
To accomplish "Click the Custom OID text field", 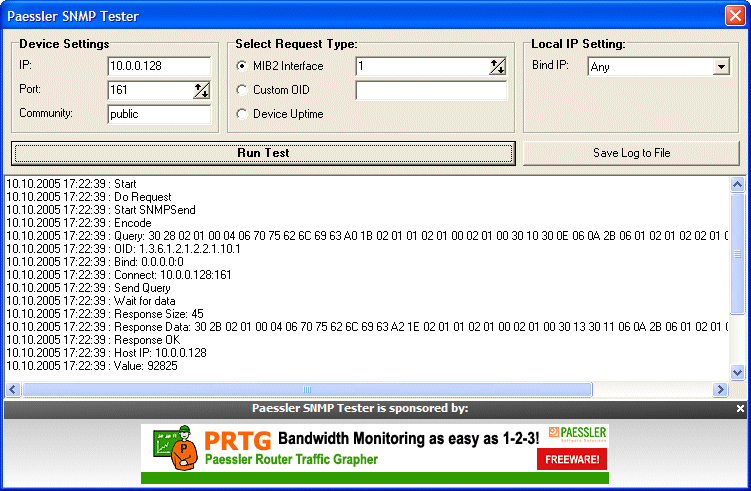I will point(431,90).
